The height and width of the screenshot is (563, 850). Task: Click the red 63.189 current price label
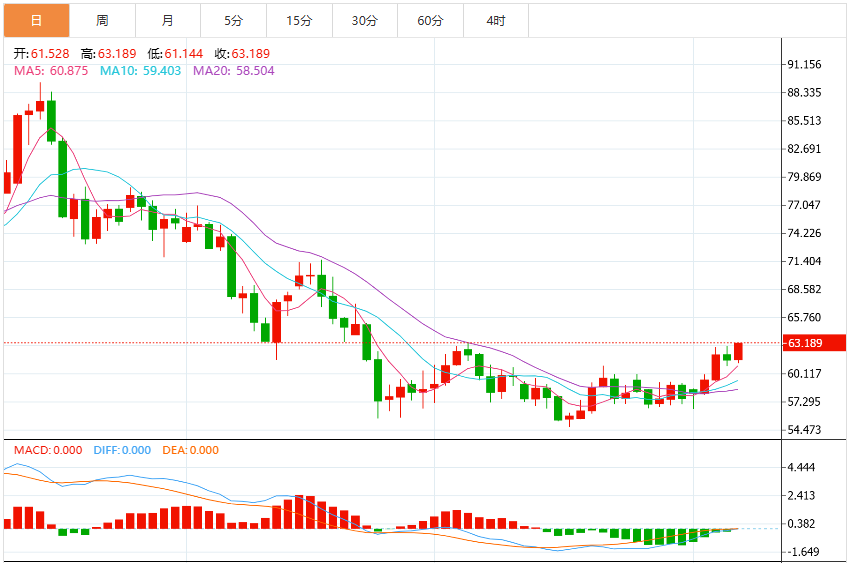[814, 343]
